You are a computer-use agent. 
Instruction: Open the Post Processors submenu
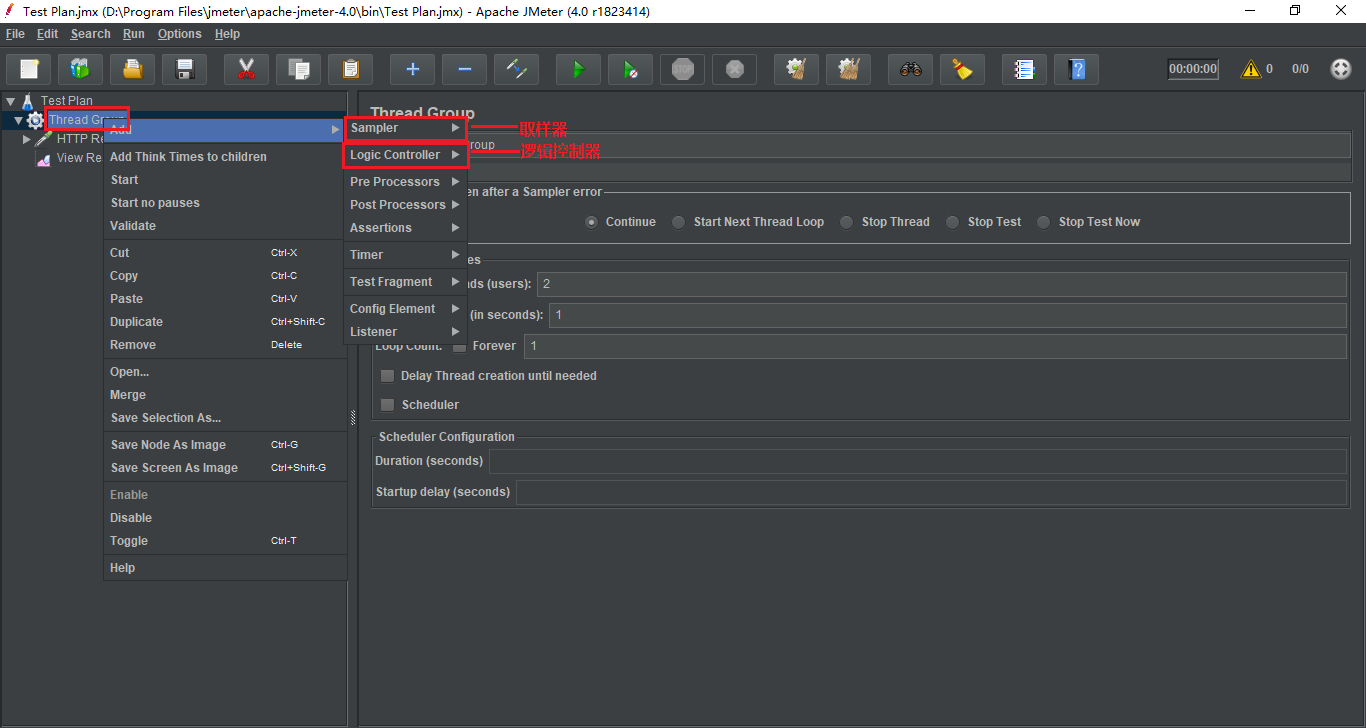point(405,205)
